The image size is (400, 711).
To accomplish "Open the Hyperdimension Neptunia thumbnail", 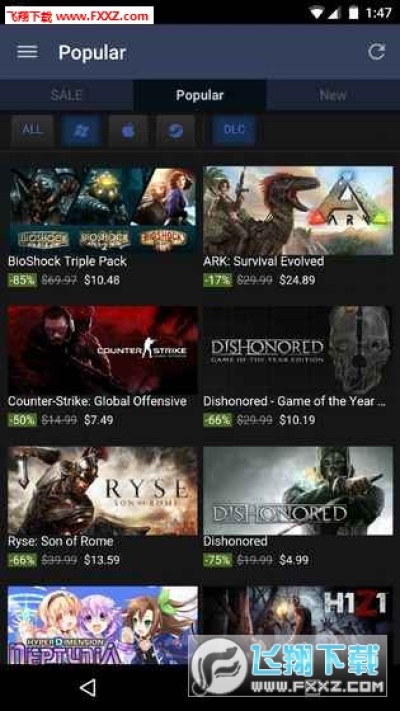I will click(102, 626).
